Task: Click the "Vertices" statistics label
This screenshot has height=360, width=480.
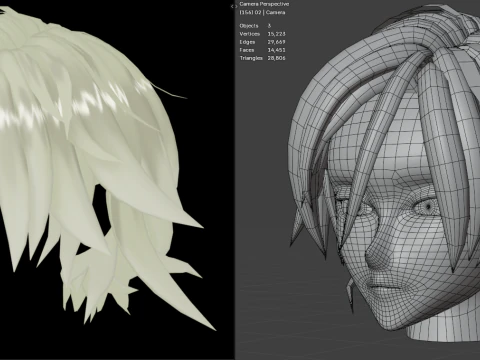Action: (x=249, y=34)
